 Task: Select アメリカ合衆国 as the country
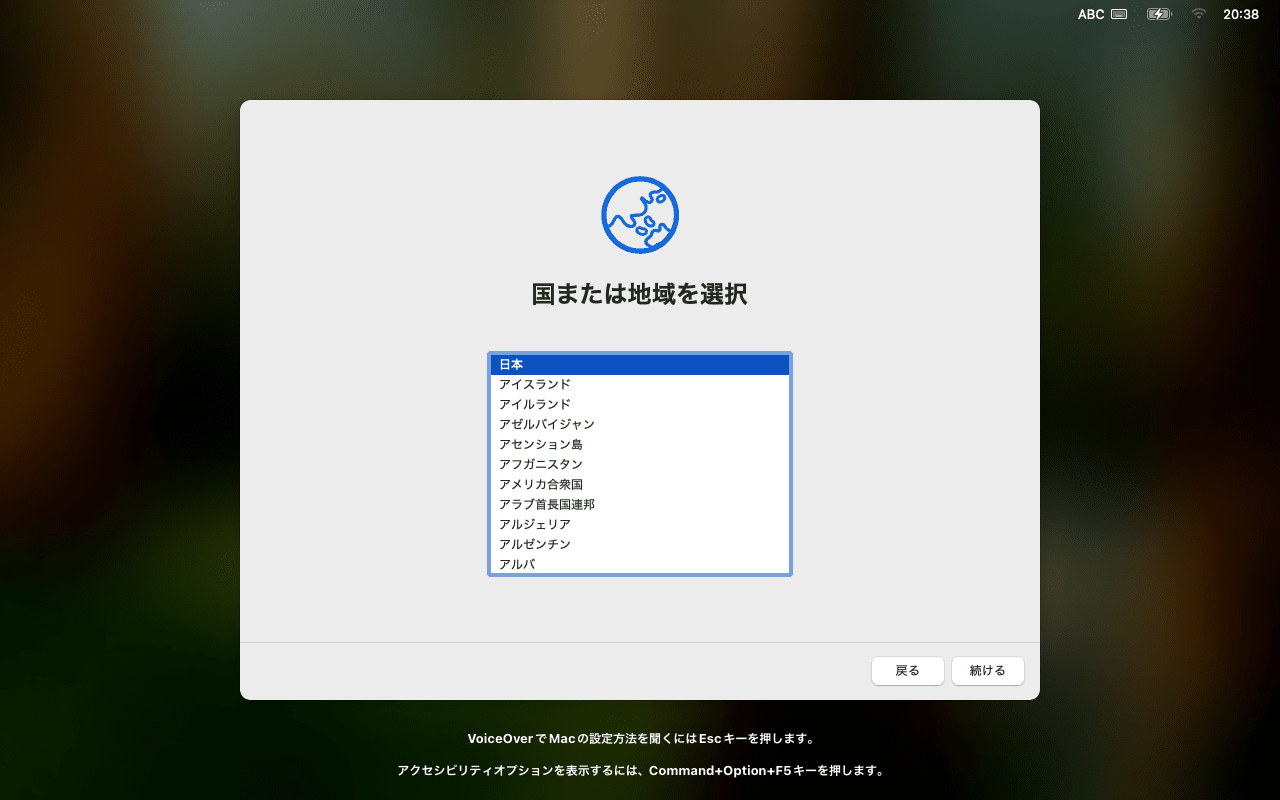coord(640,485)
